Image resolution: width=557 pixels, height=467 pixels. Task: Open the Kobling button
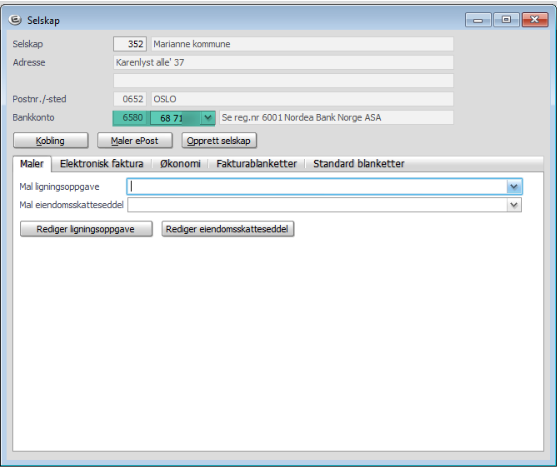pos(50,141)
